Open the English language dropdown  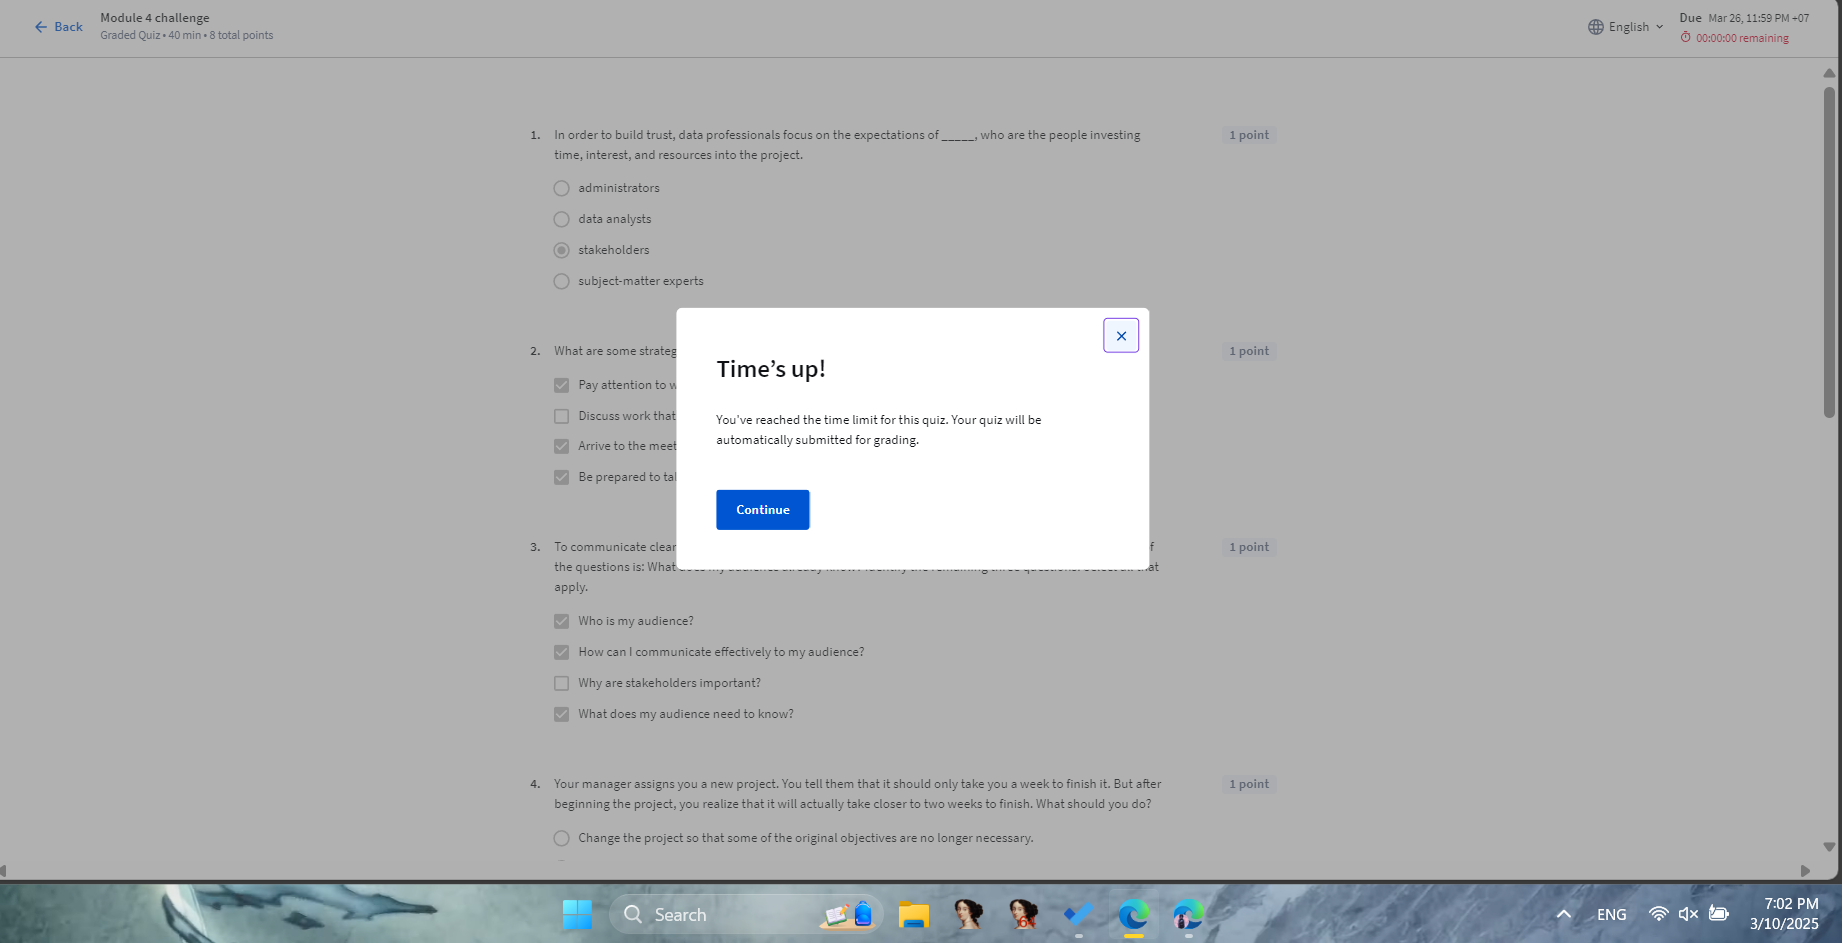coord(1626,27)
